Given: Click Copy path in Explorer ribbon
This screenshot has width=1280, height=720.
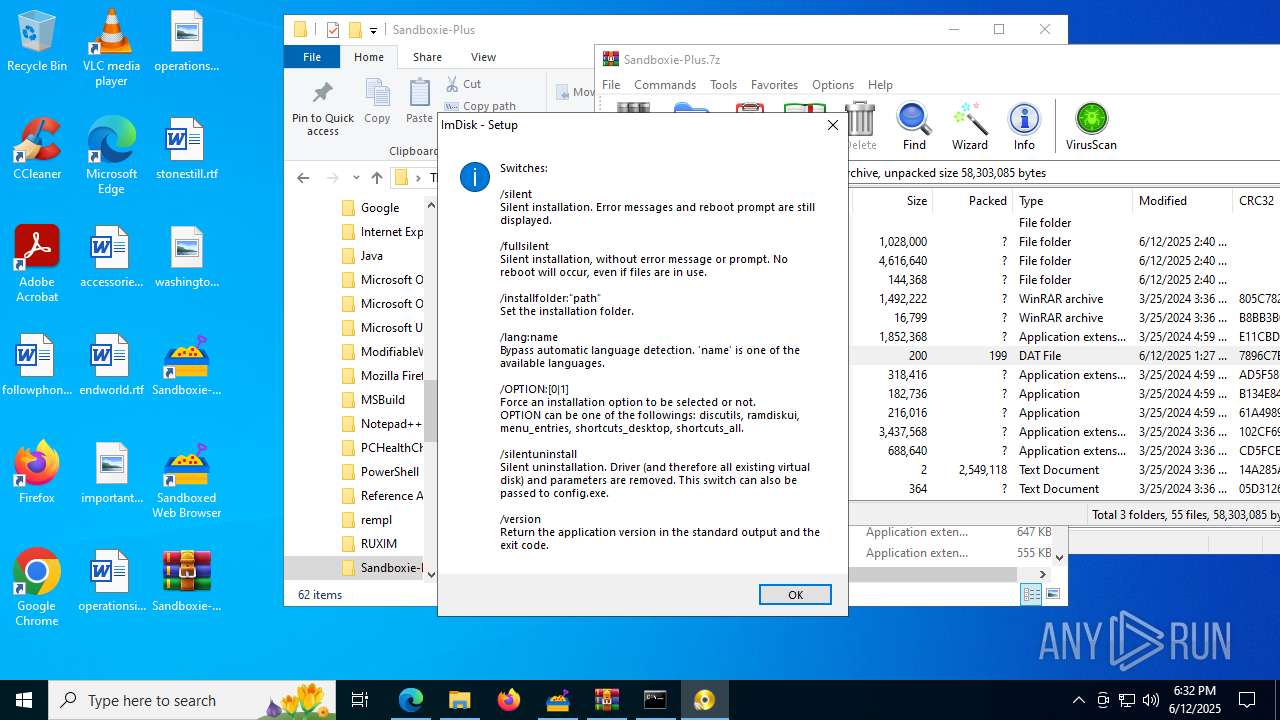Looking at the screenshot, I should 481,105.
